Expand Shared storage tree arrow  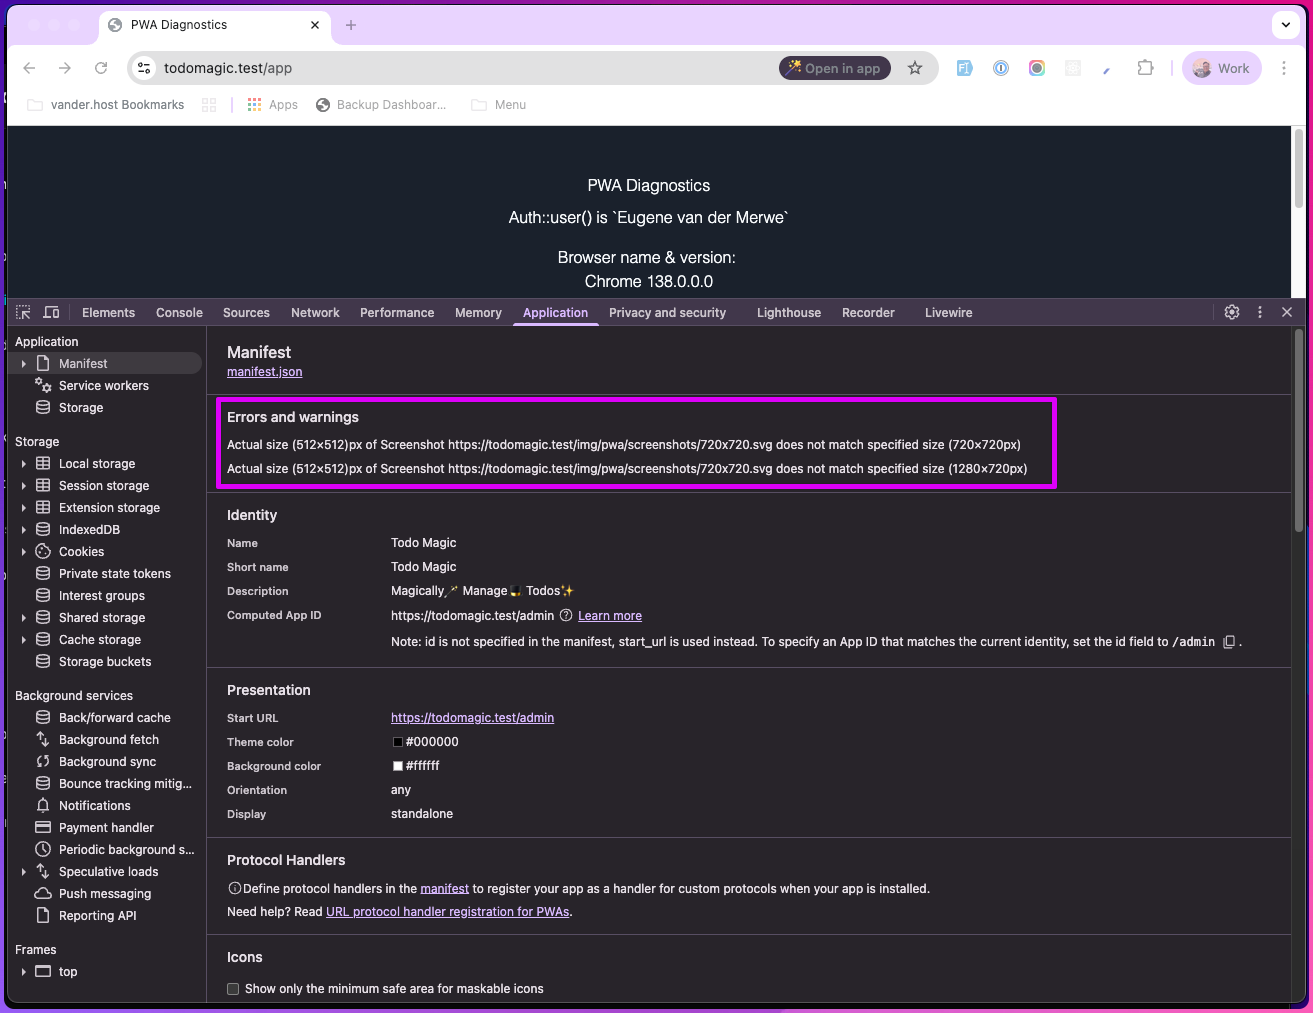(x=23, y=618)
